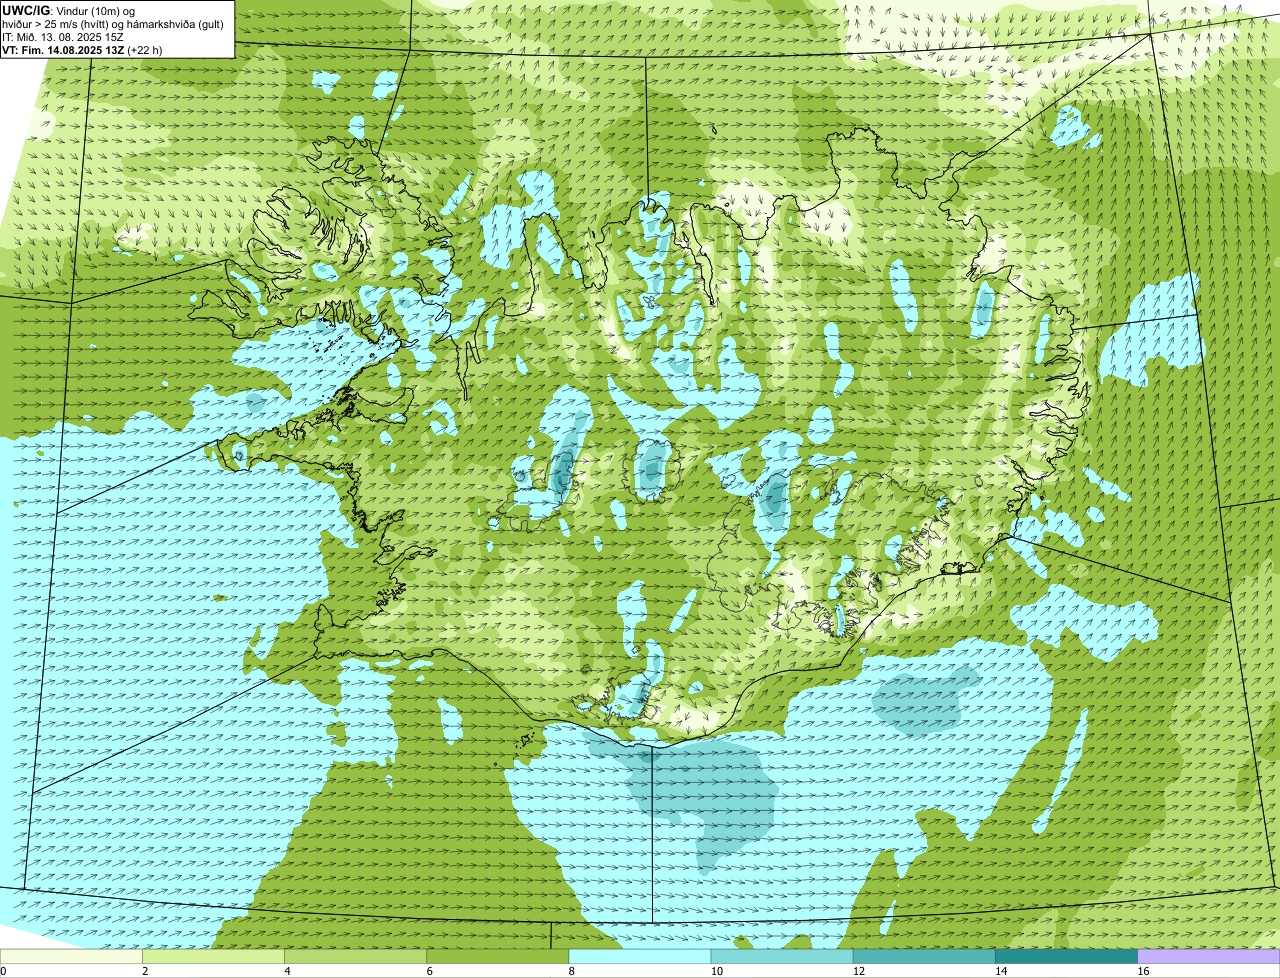Click the 6–8 m/s darker green color bar segment
1280x978 pixels.
[497, 957]
